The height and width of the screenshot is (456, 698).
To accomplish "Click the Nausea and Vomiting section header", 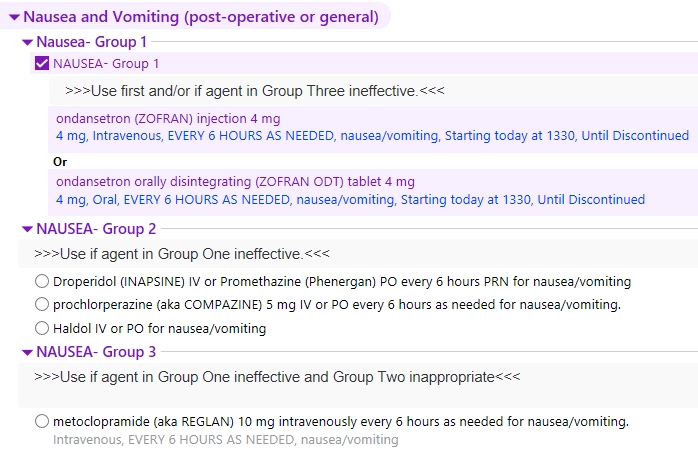I will [200, 17].
